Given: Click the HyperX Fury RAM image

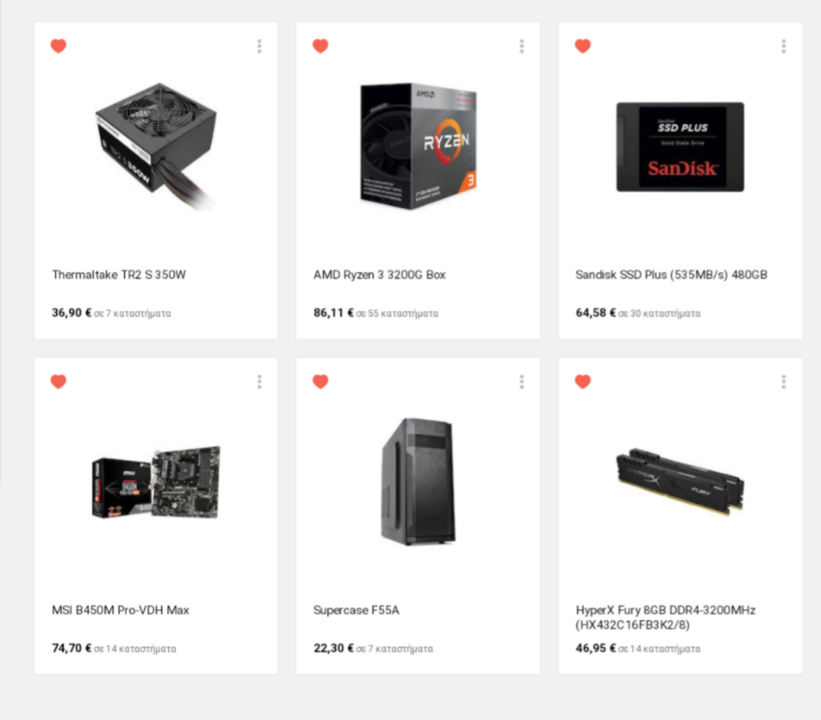Looking at the screenshot, I should [680, 482].
